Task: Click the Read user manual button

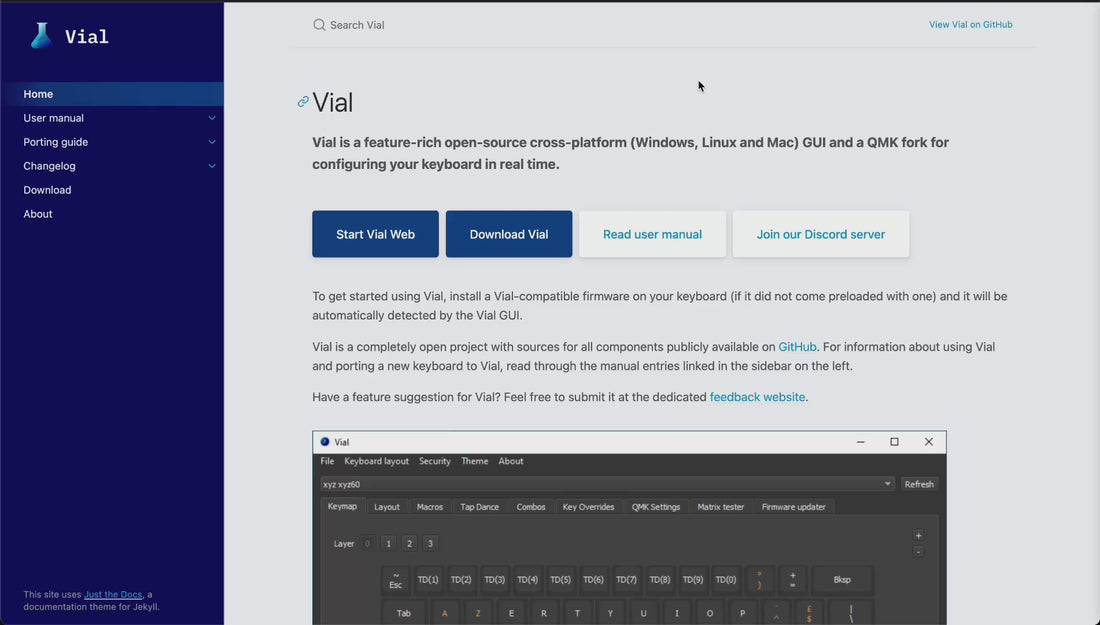Action: [x=652, y=234]
